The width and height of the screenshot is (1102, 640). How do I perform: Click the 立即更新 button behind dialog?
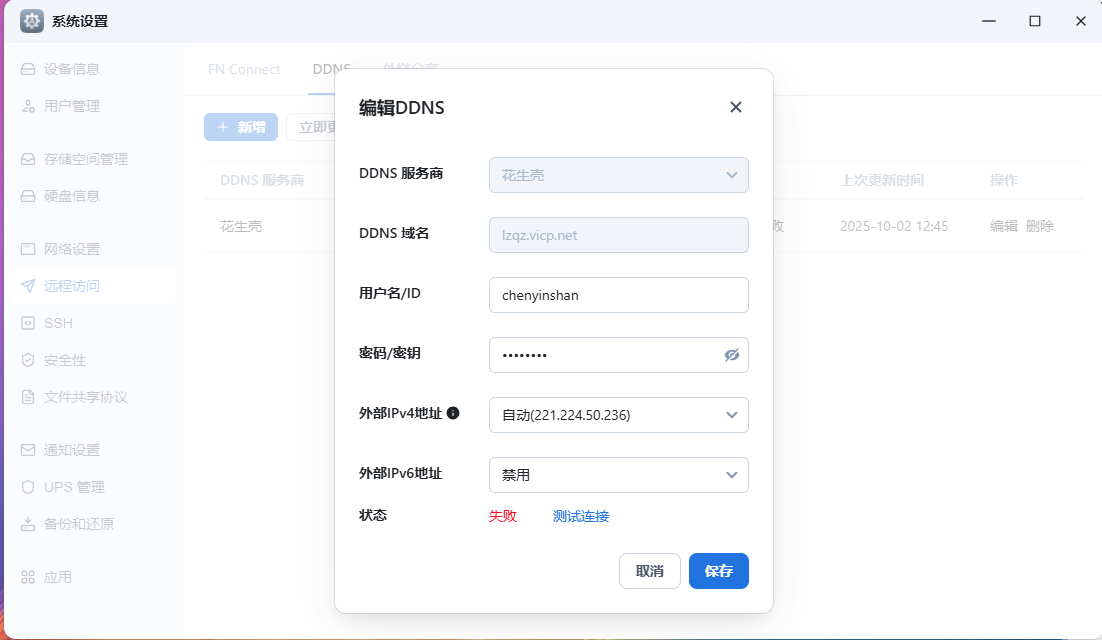tap(313, 127)
